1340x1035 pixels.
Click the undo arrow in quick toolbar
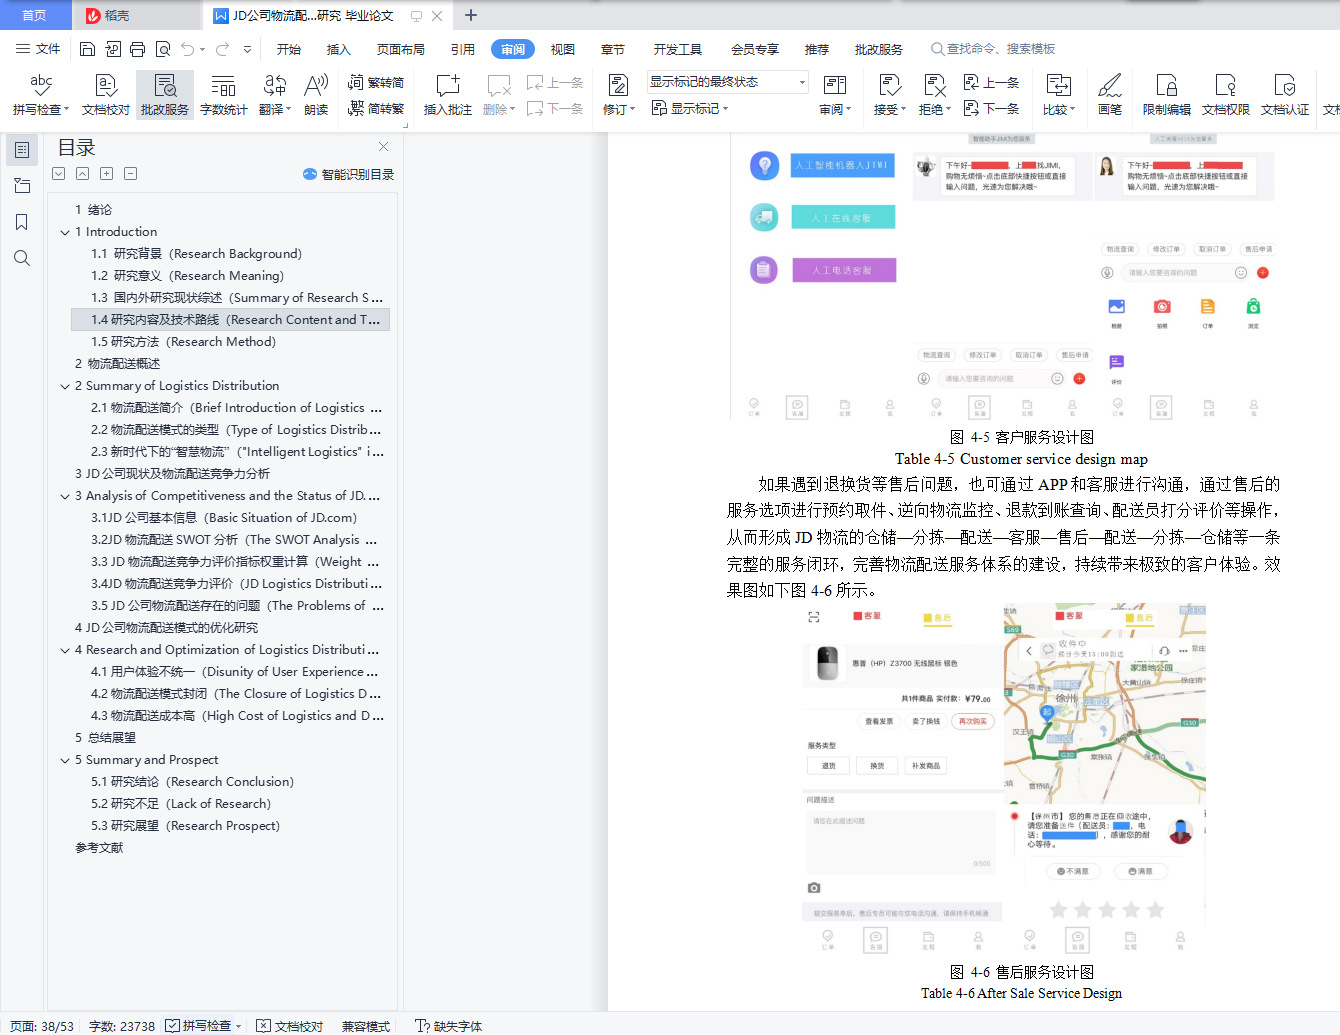click(188, 49)
